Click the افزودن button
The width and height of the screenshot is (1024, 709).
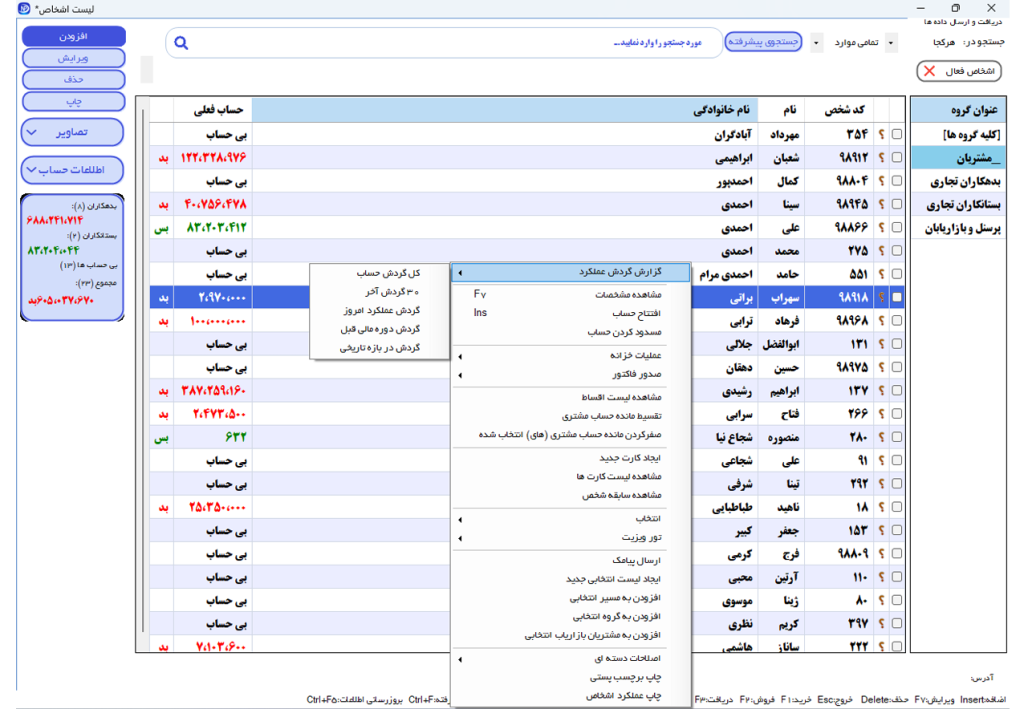click(x=74, y=37)
